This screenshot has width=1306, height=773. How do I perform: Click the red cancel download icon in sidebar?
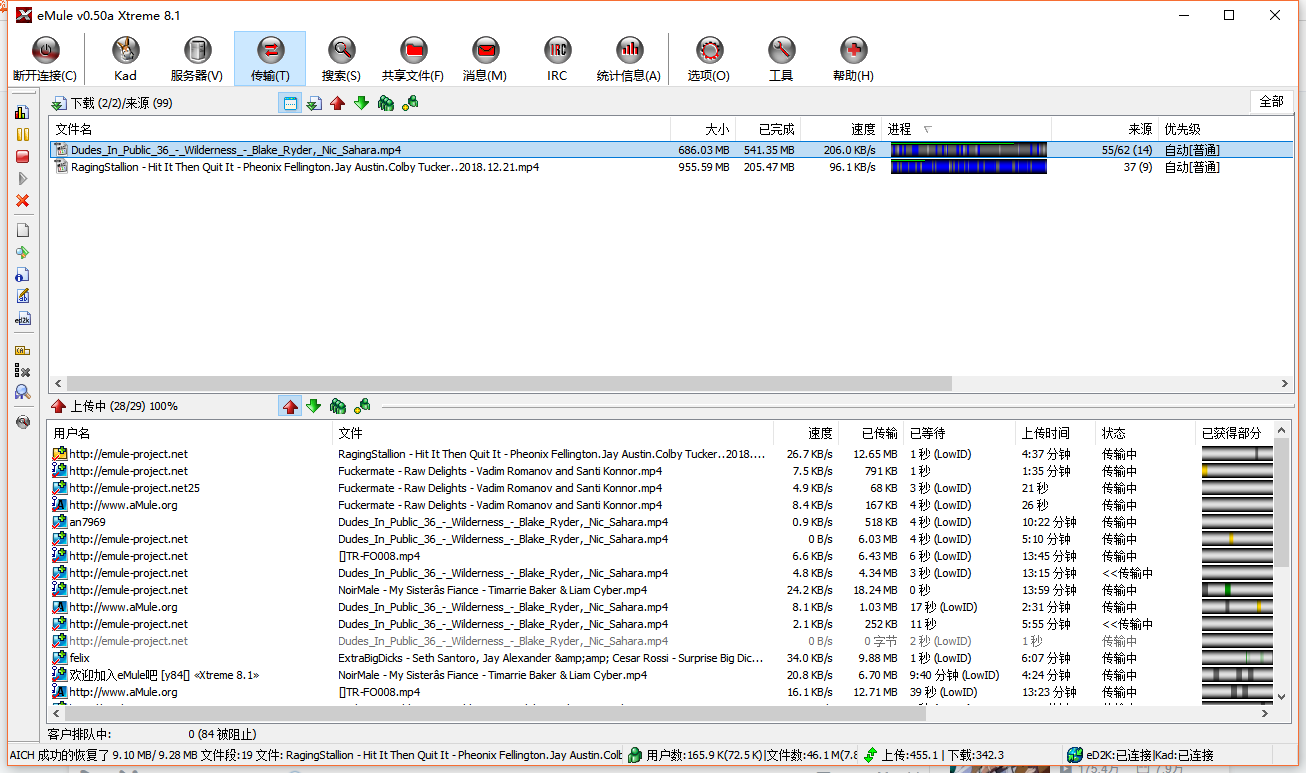pyautogui.click(x=22, y=201)
